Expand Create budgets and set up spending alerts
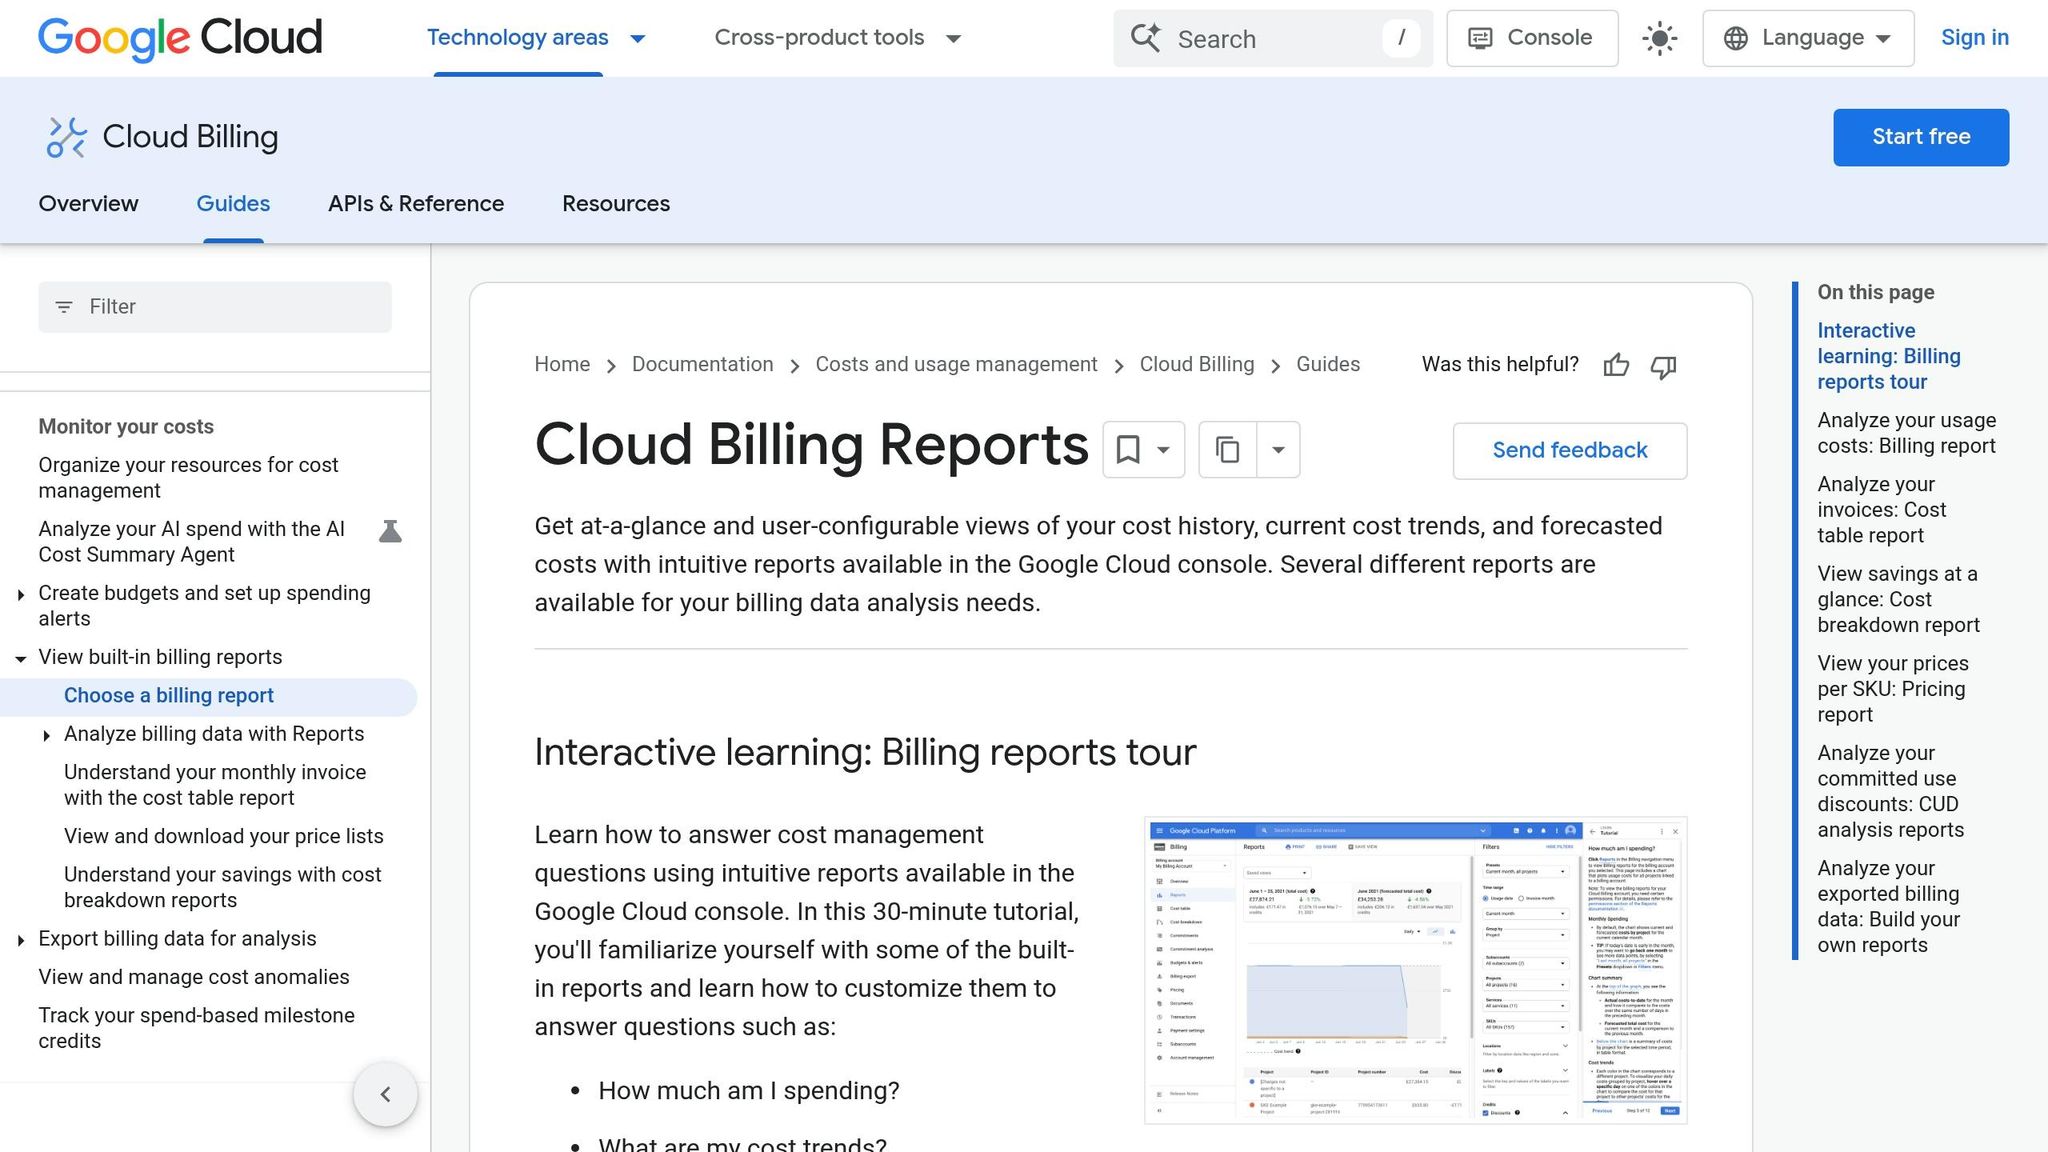This screenshot has height=1152, width=2048. tap(20, 595)
